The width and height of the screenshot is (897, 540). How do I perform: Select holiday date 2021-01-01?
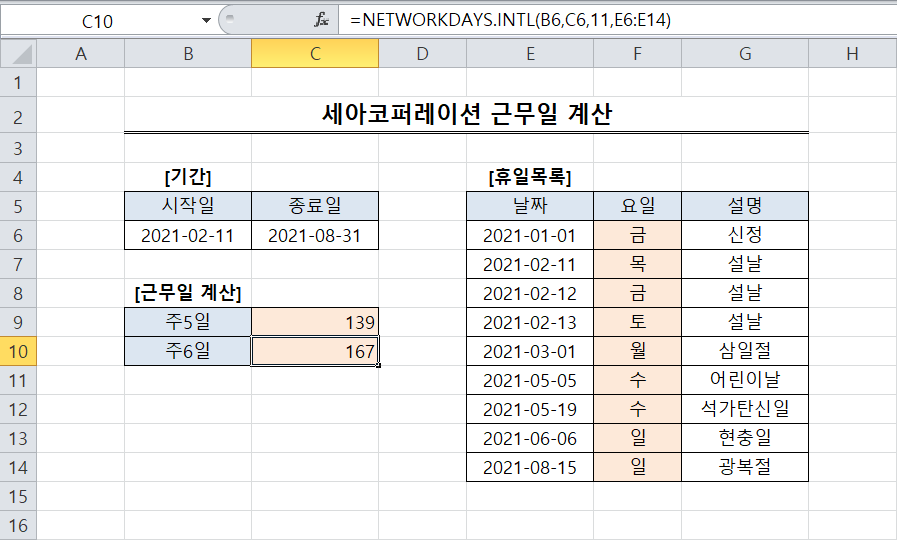[530, 235]
